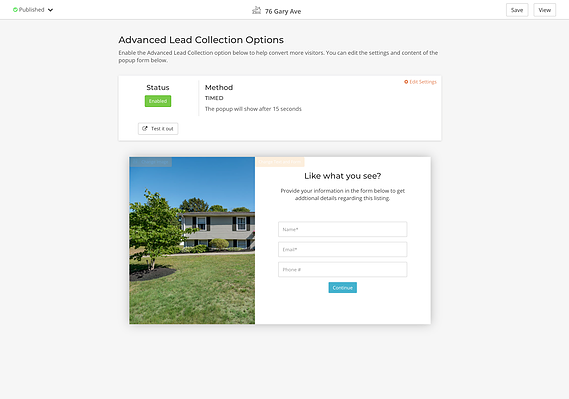Expand the Published status dropdown arrow
The height and width of the screenshot is (399, 569).
(50, 10)
